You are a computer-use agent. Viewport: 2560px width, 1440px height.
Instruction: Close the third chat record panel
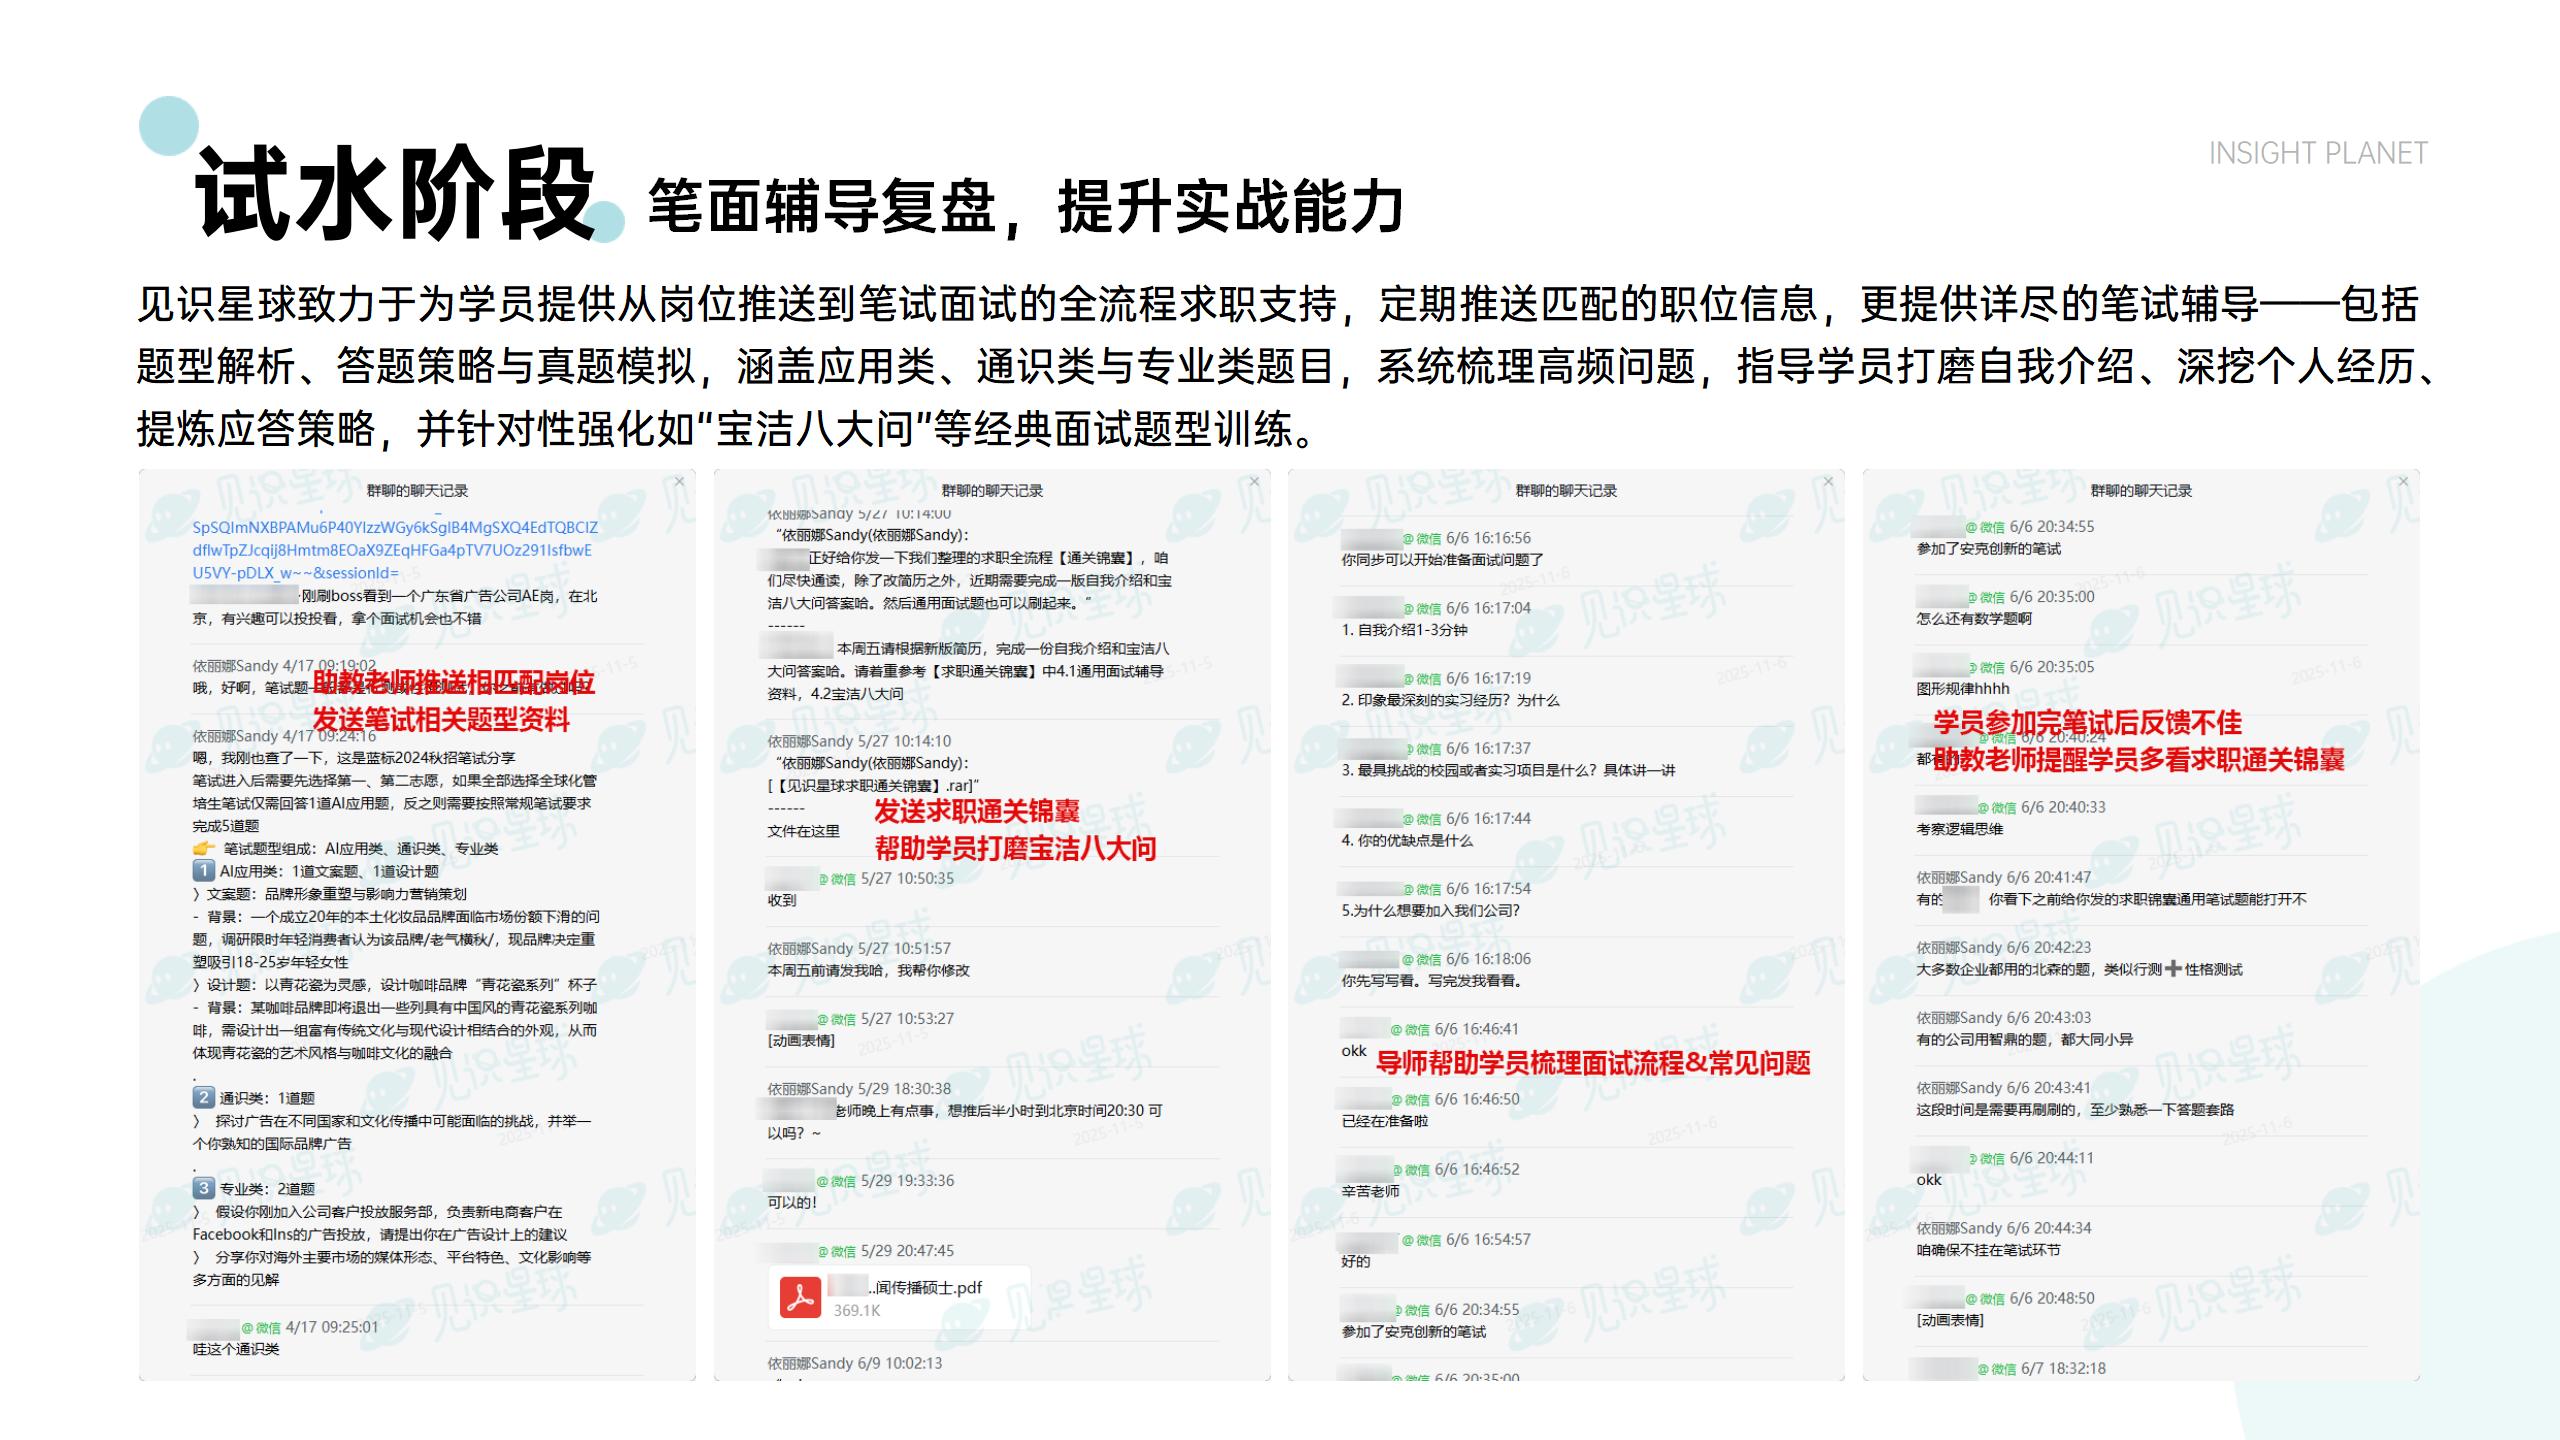pyautogui.click(x=1829, y=482)
